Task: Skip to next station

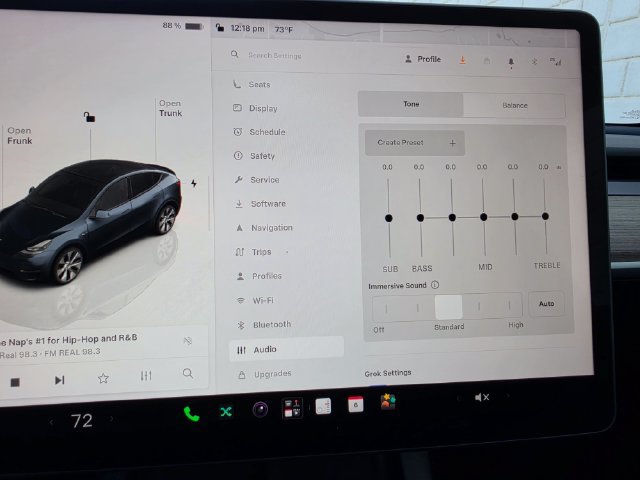Action: 60,380
